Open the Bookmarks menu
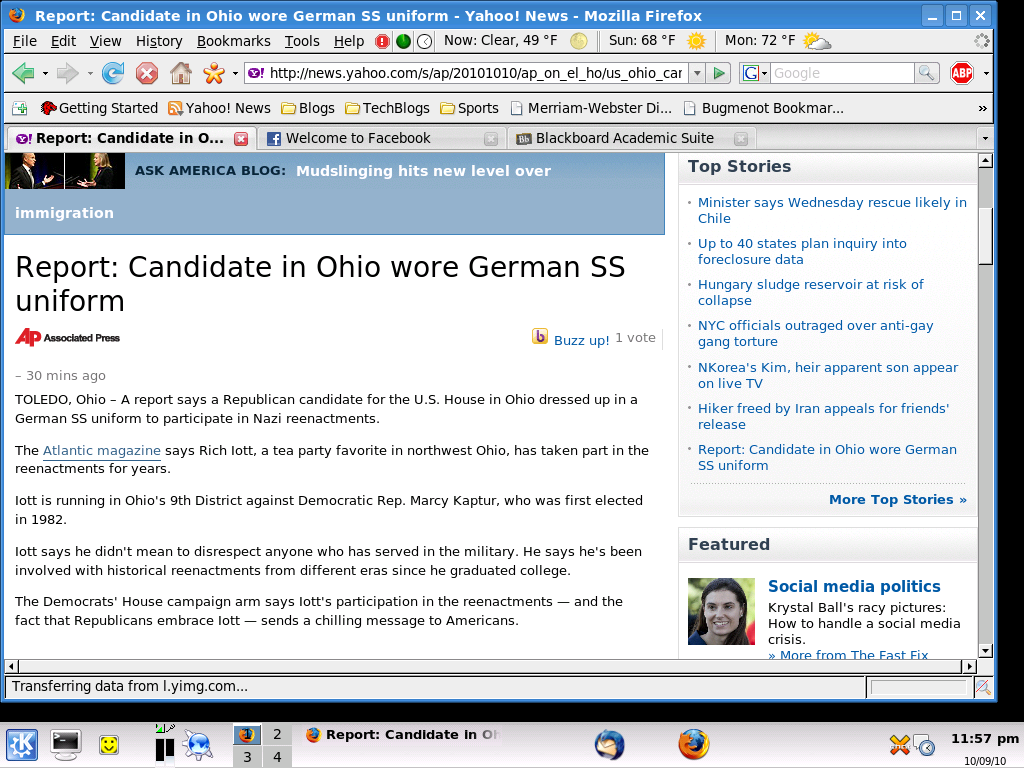 point(233,41)
